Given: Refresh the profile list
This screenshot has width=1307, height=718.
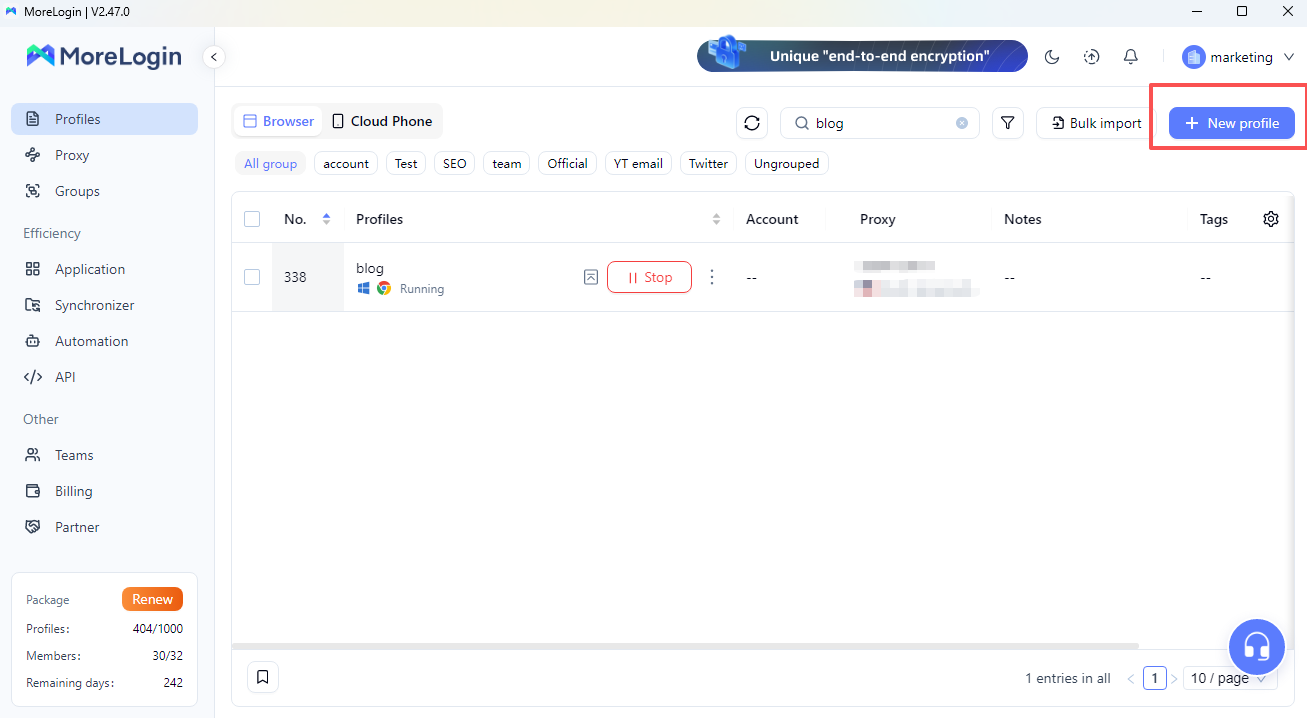Looking at the screenshot, I should 751,122.
